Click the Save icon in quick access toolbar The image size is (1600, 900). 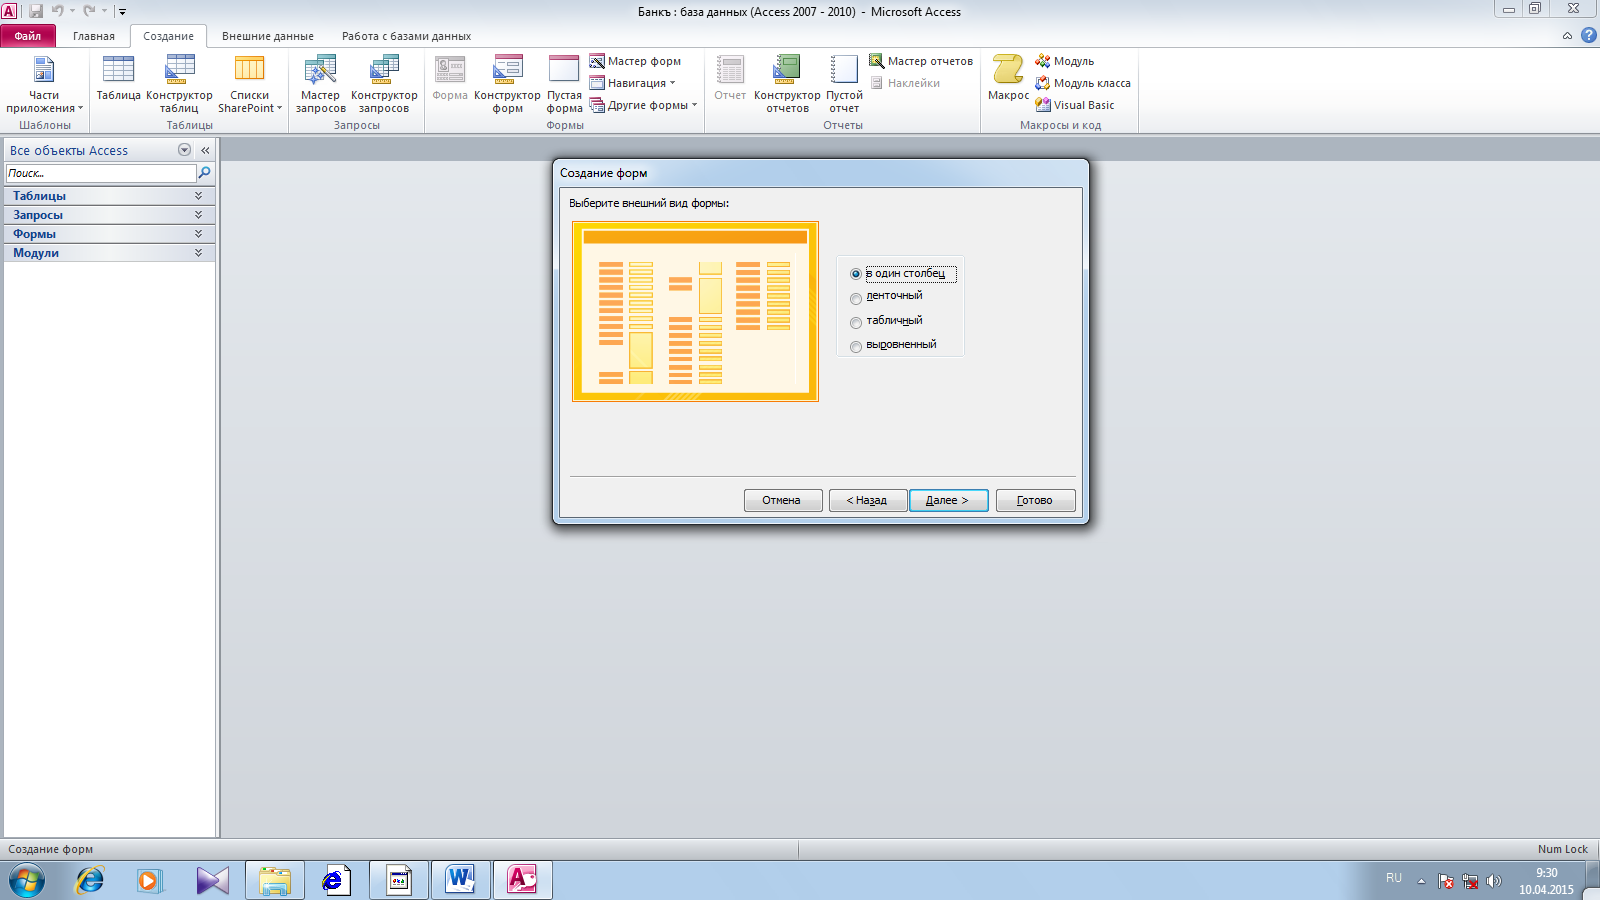click(x=36, y=11)
